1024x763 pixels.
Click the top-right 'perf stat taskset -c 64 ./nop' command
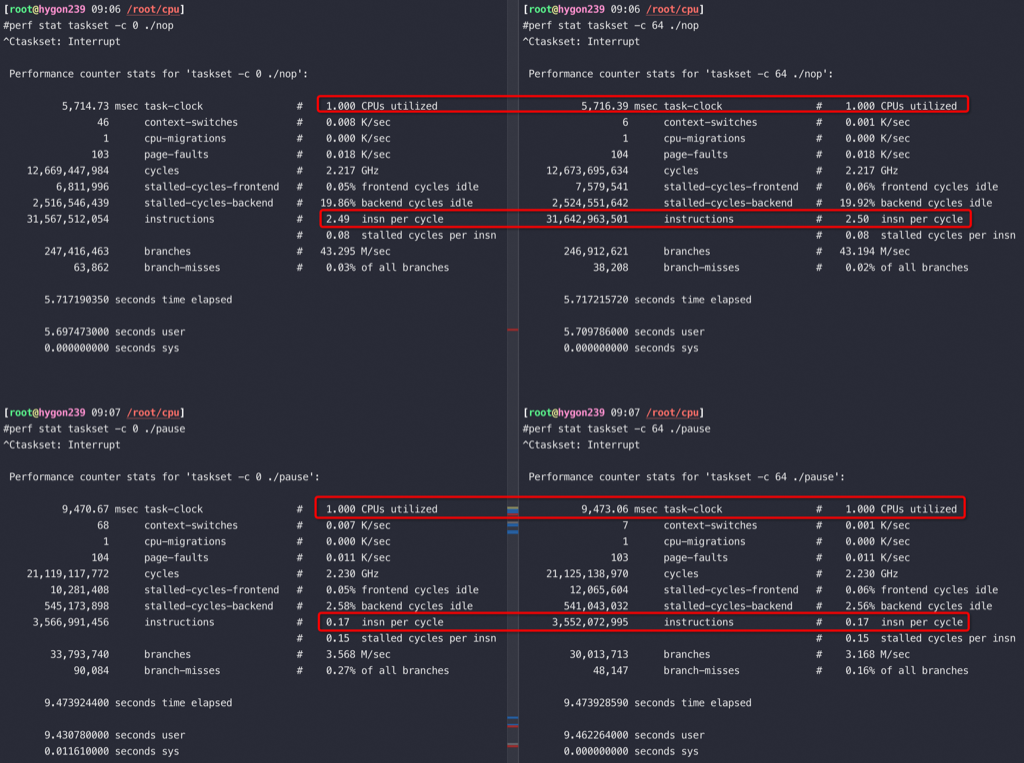pyautogui.click(x=610, y=26)
